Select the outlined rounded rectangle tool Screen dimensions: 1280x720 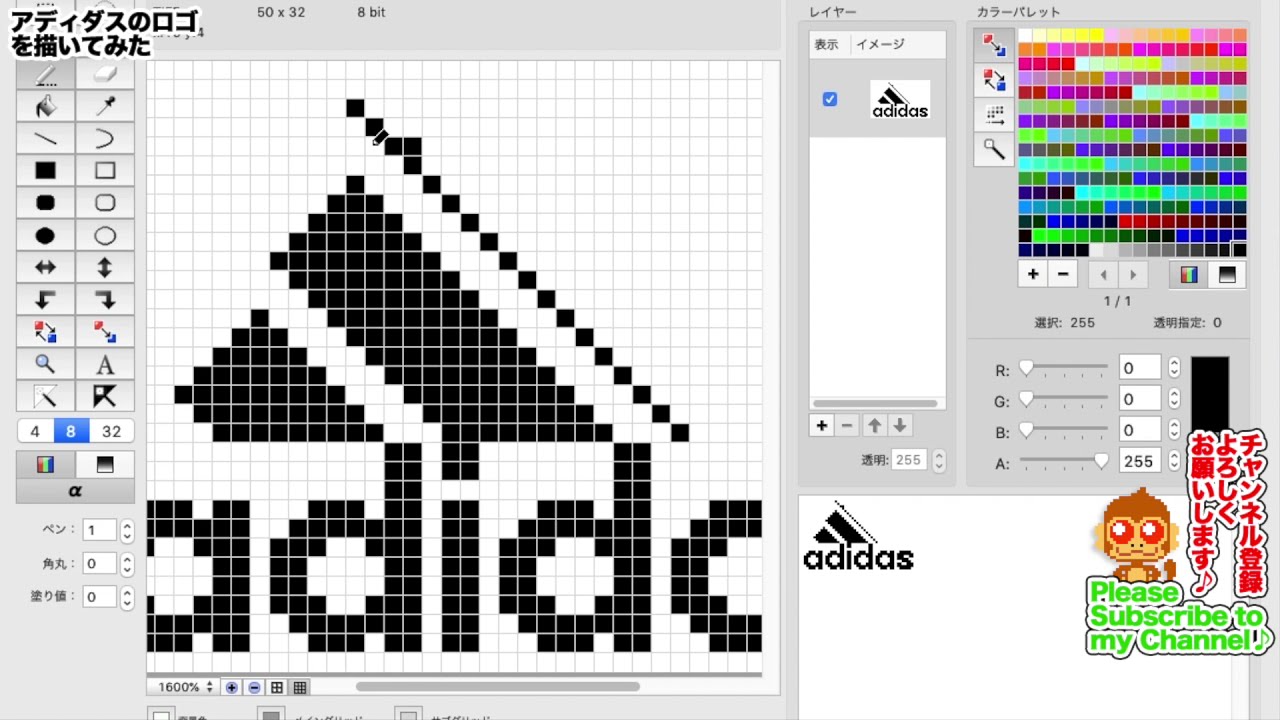click(105, 203)
